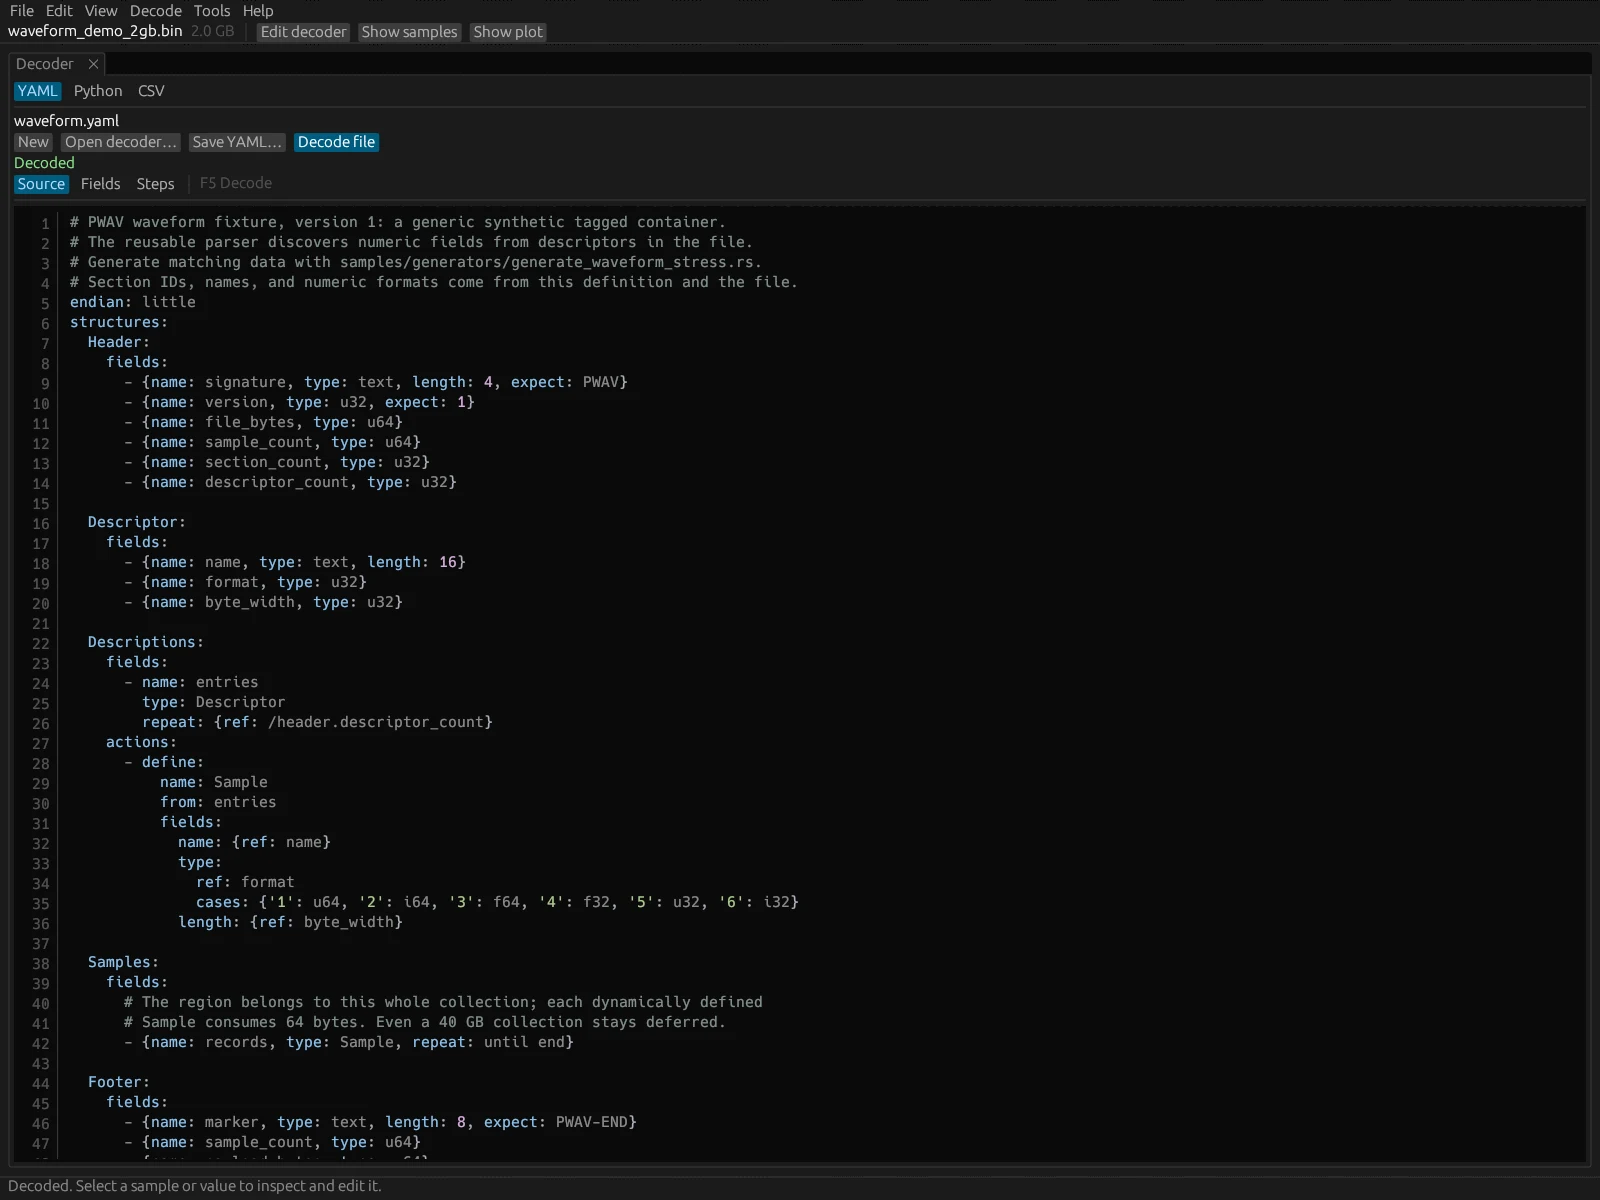This screenshot has width=1600, height=1200.
Task: Open the Decode menu
Action: tap(156, 11)
